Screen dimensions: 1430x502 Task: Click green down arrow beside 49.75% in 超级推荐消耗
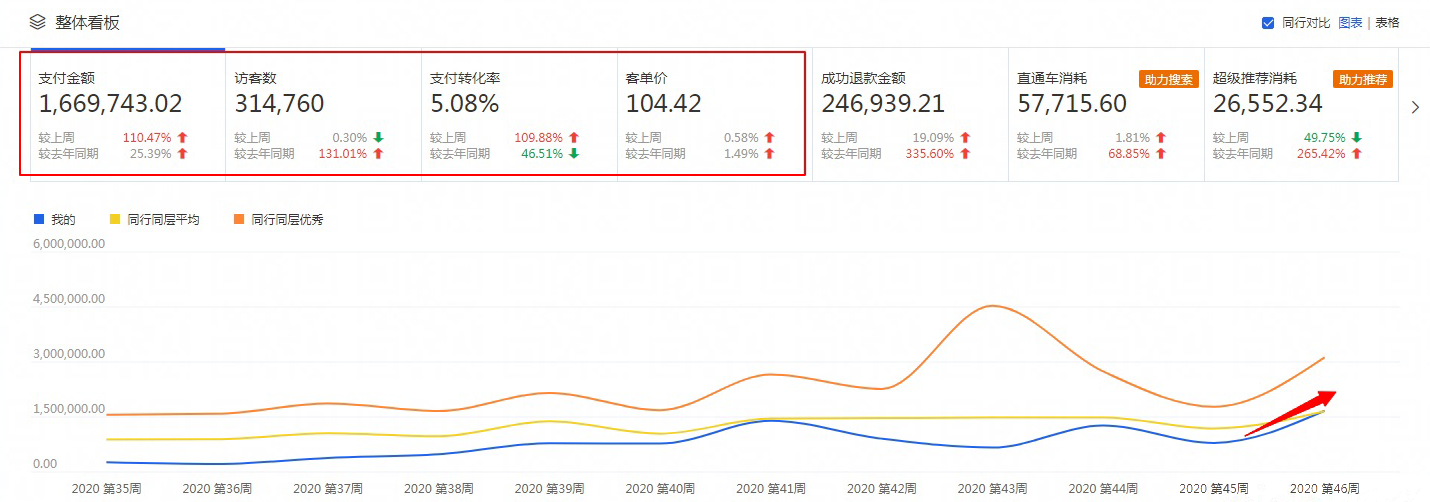(1357, 138)
